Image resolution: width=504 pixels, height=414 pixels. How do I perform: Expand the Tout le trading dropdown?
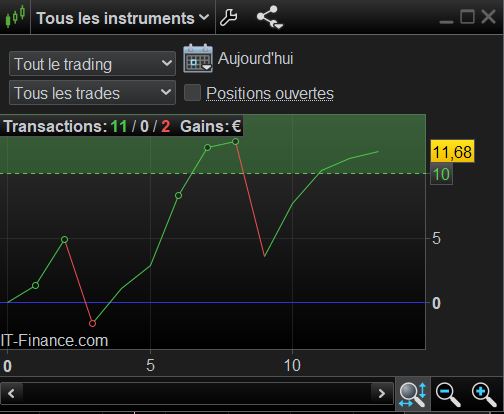pos(92,63)
